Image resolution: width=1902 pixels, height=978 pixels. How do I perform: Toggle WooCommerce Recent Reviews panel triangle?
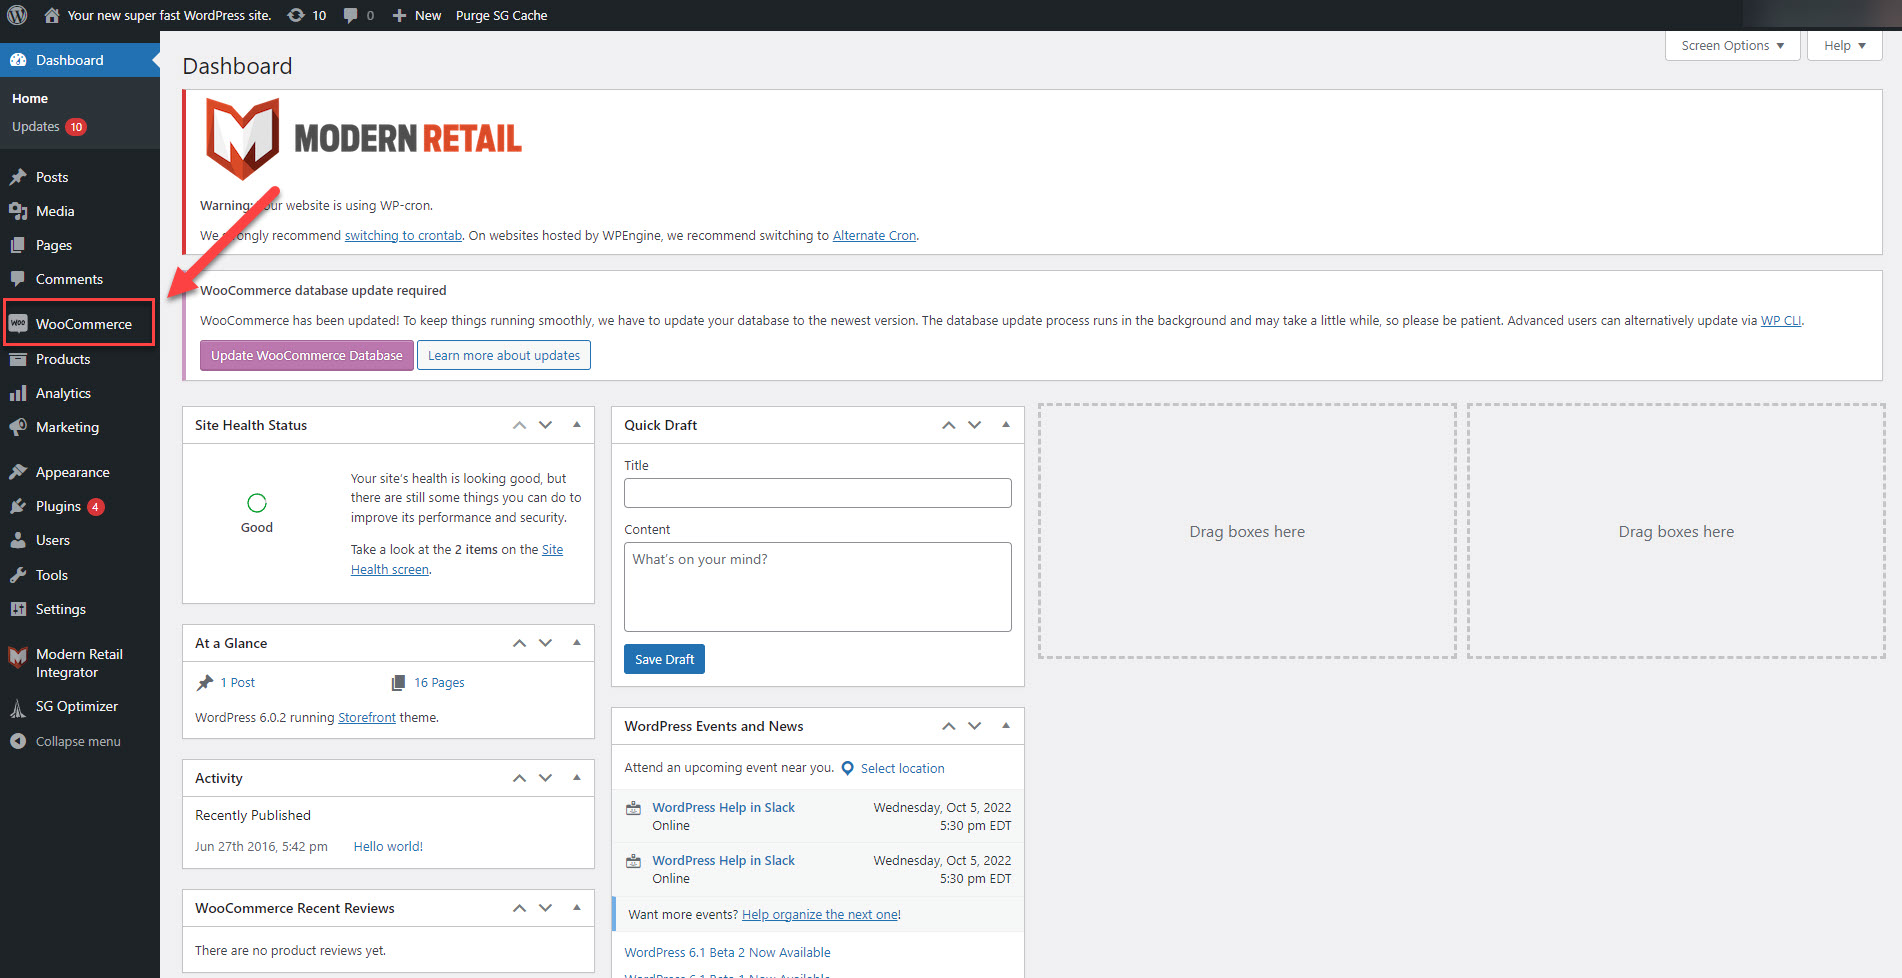577,908
